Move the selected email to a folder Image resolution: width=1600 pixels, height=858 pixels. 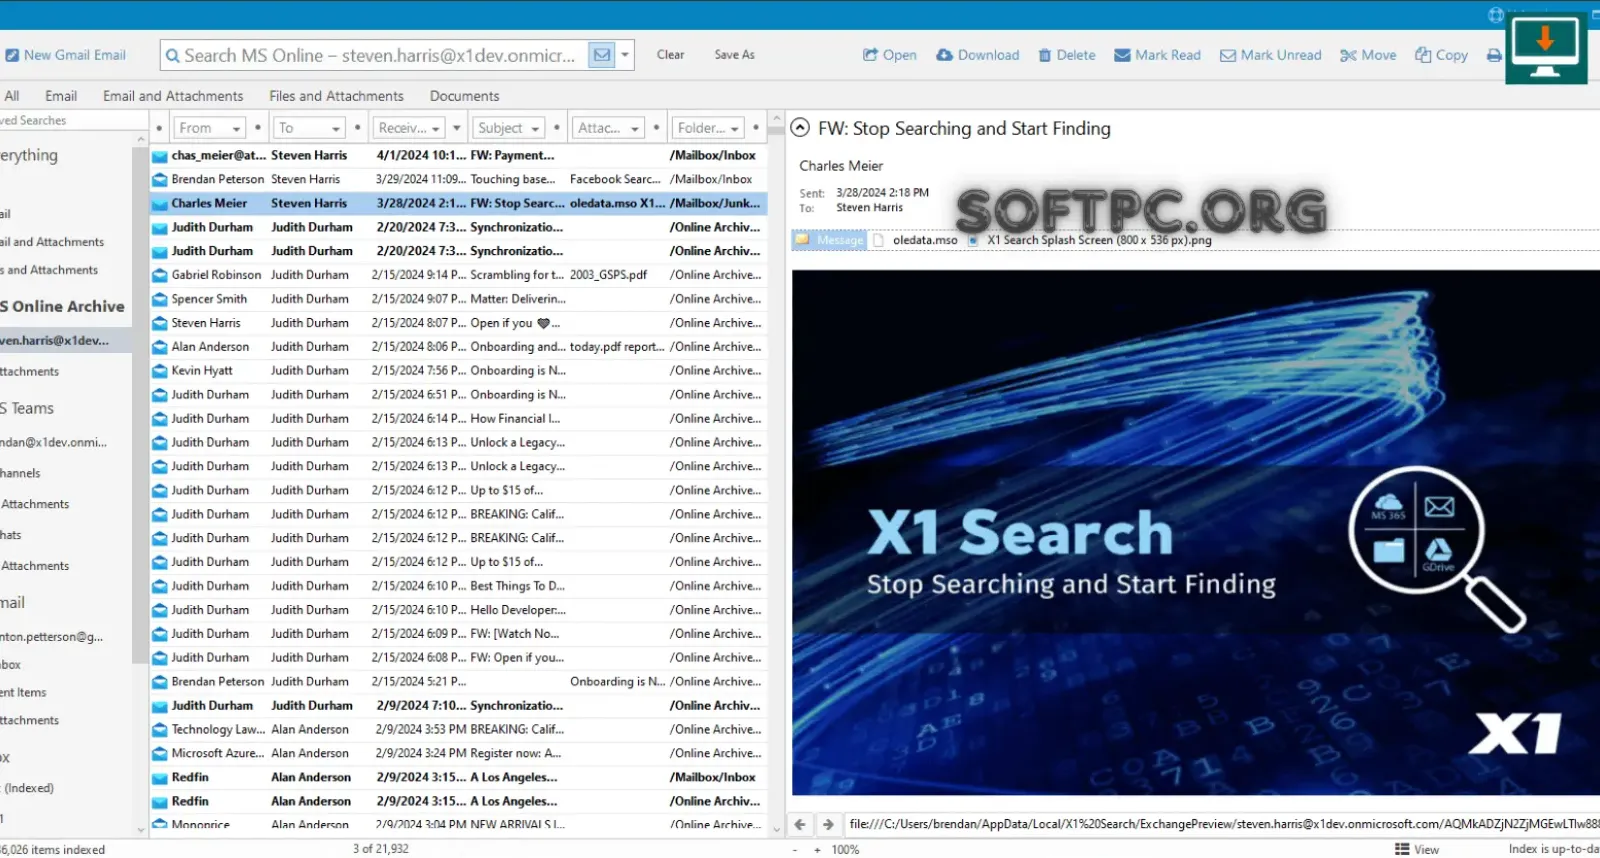click(x=1368, y=55)
